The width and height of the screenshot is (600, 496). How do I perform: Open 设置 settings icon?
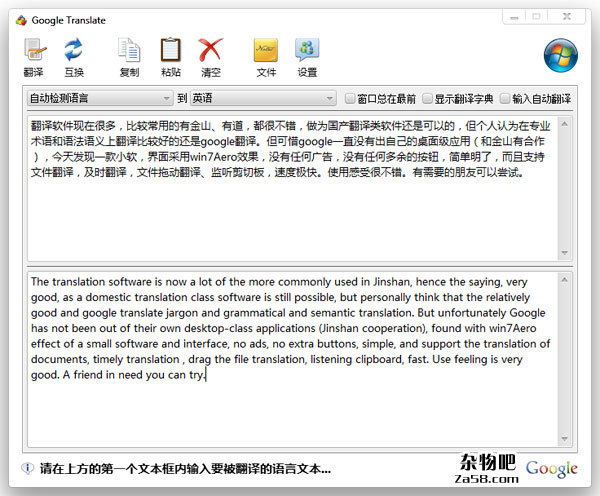click(307, 49)
